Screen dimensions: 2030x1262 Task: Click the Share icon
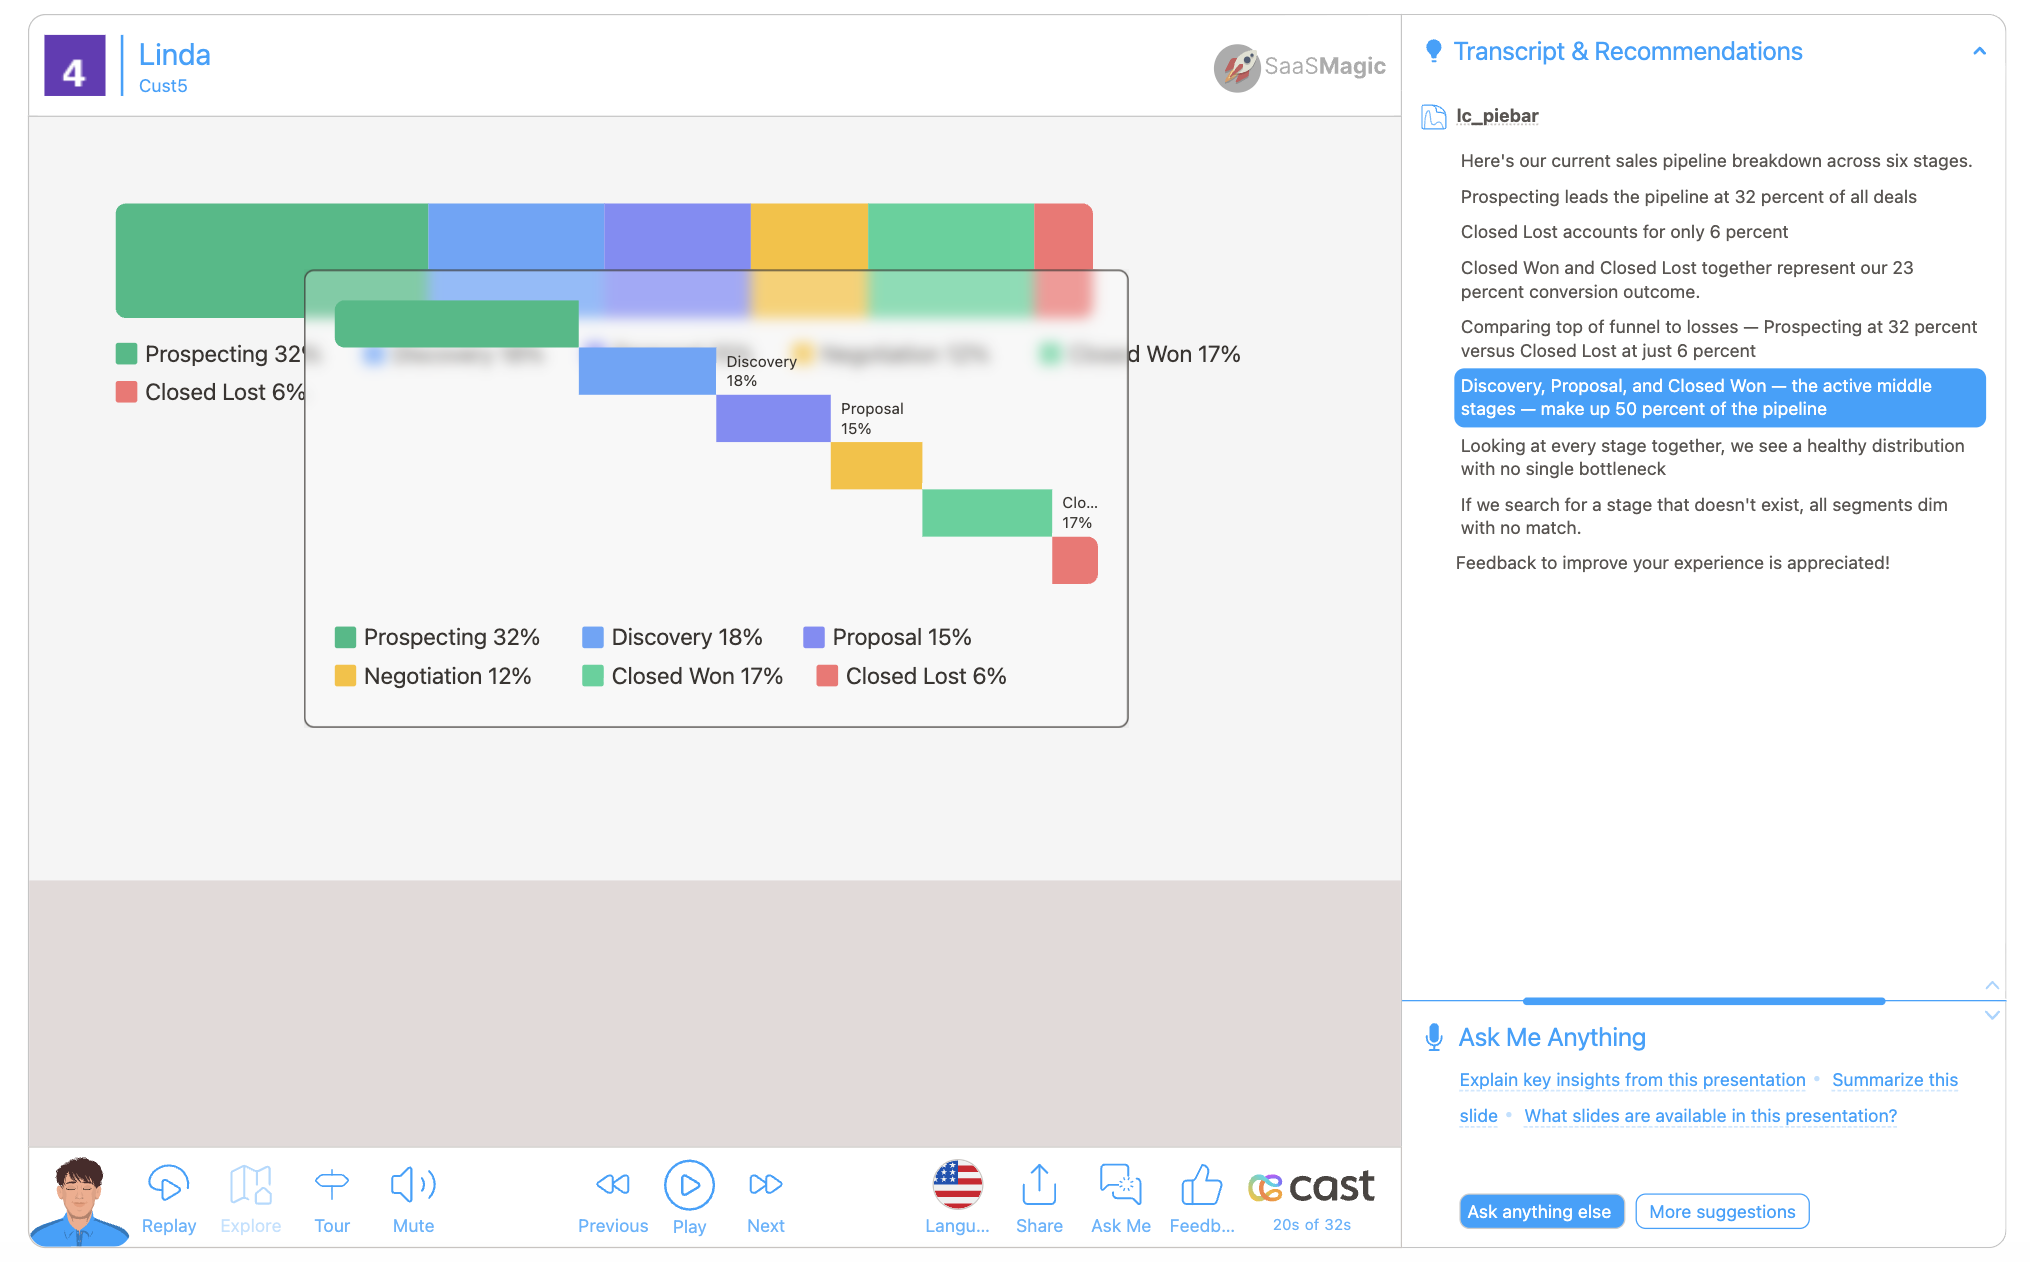click(x=1039, y=1185)
